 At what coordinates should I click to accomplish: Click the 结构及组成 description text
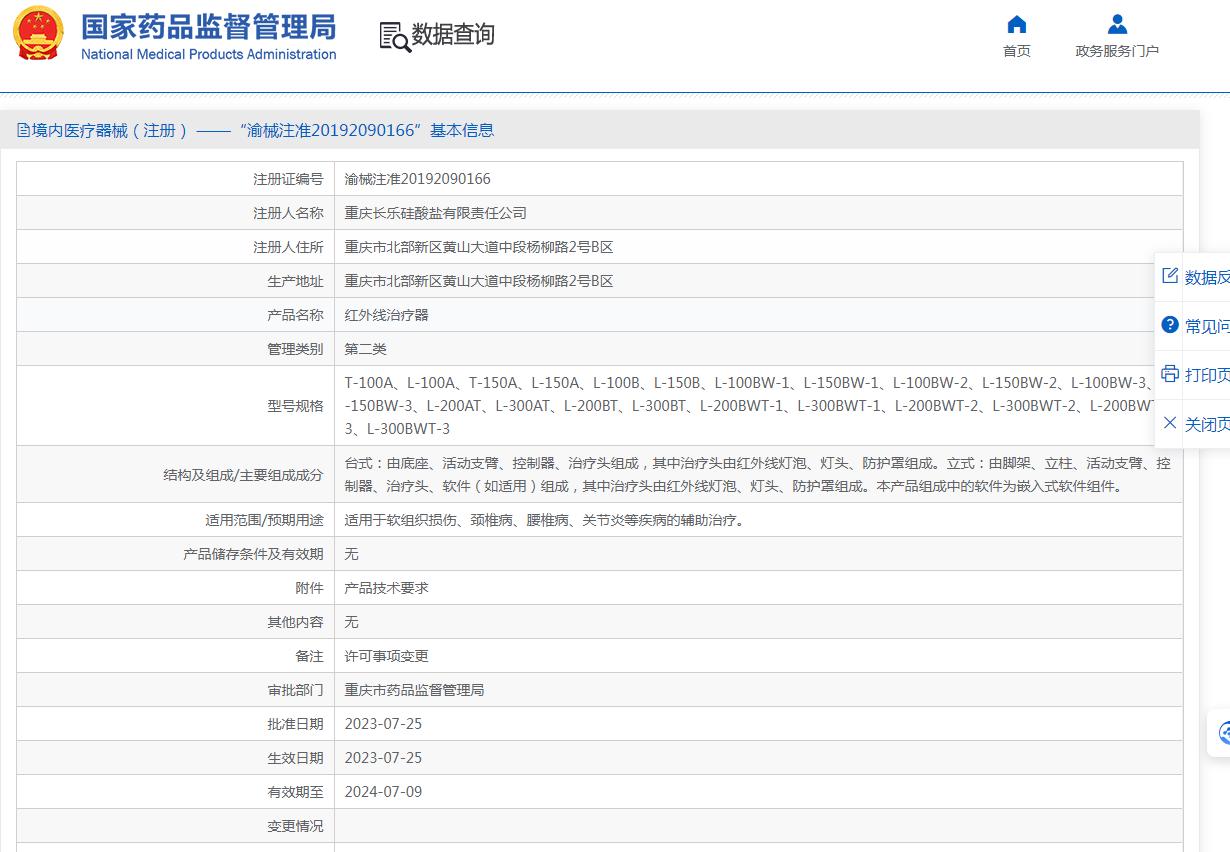pos(758,475)
